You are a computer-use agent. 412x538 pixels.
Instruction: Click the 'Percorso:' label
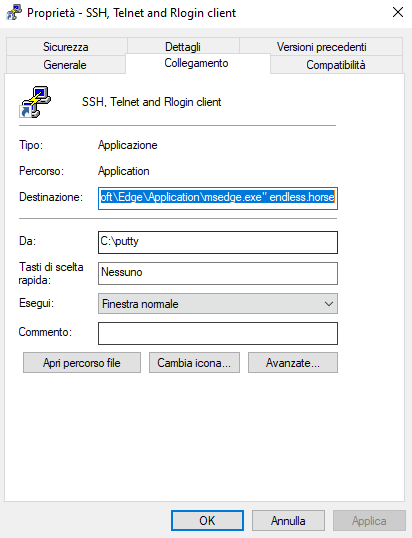42,171
